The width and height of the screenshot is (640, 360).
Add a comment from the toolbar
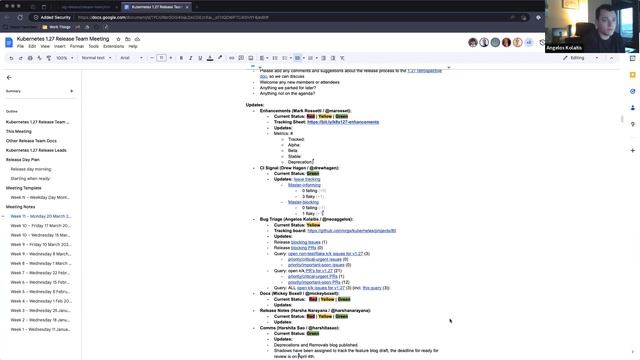241,58
